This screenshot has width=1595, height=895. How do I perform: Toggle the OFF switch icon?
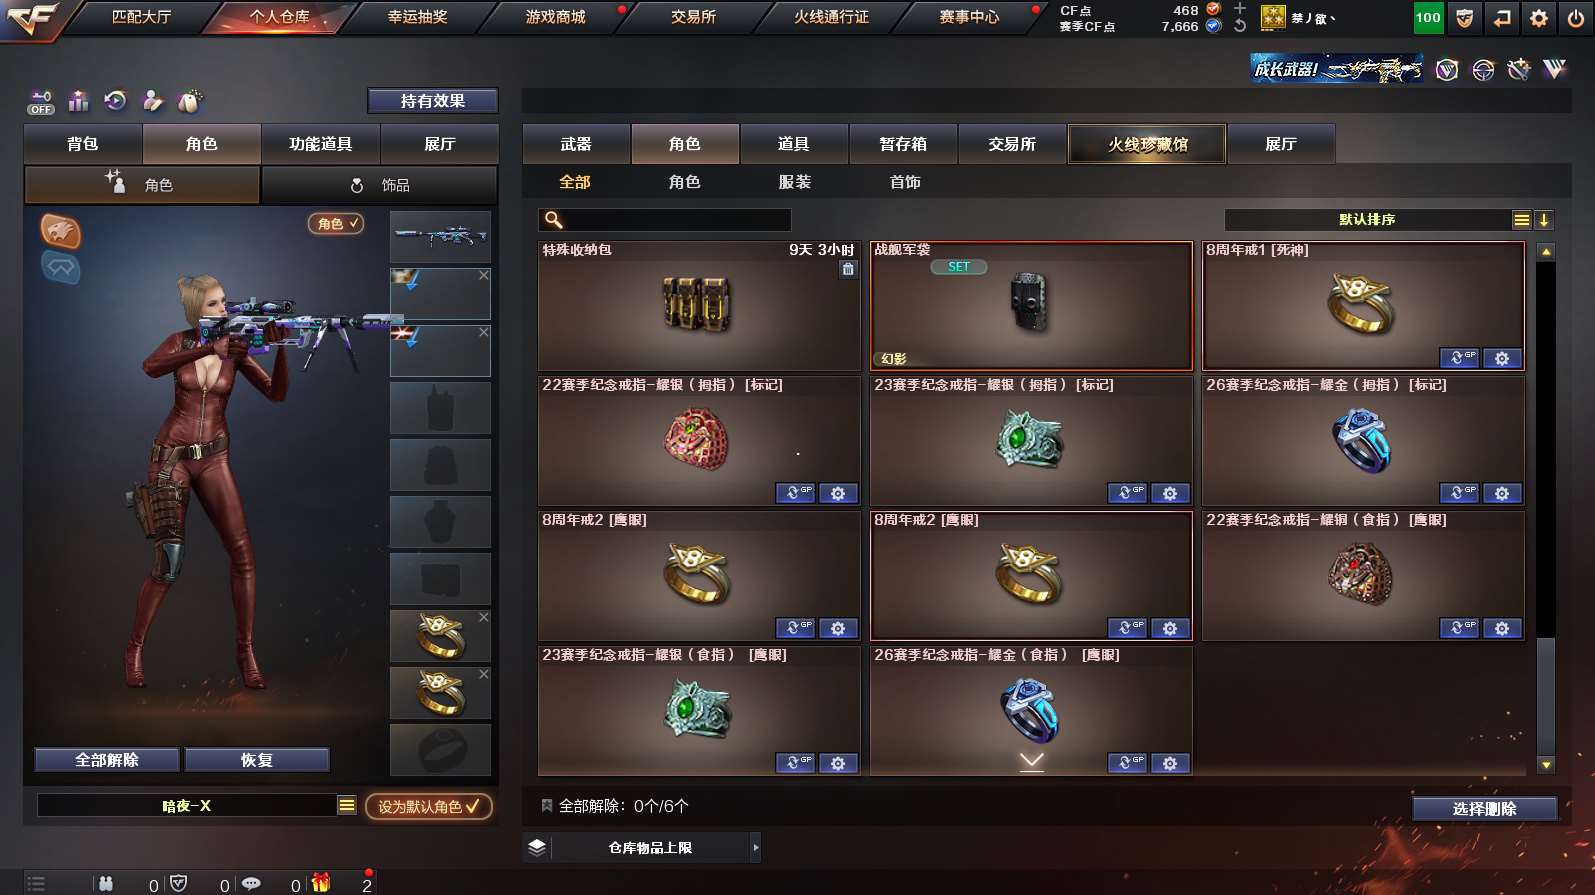click(x=41, y=102)
